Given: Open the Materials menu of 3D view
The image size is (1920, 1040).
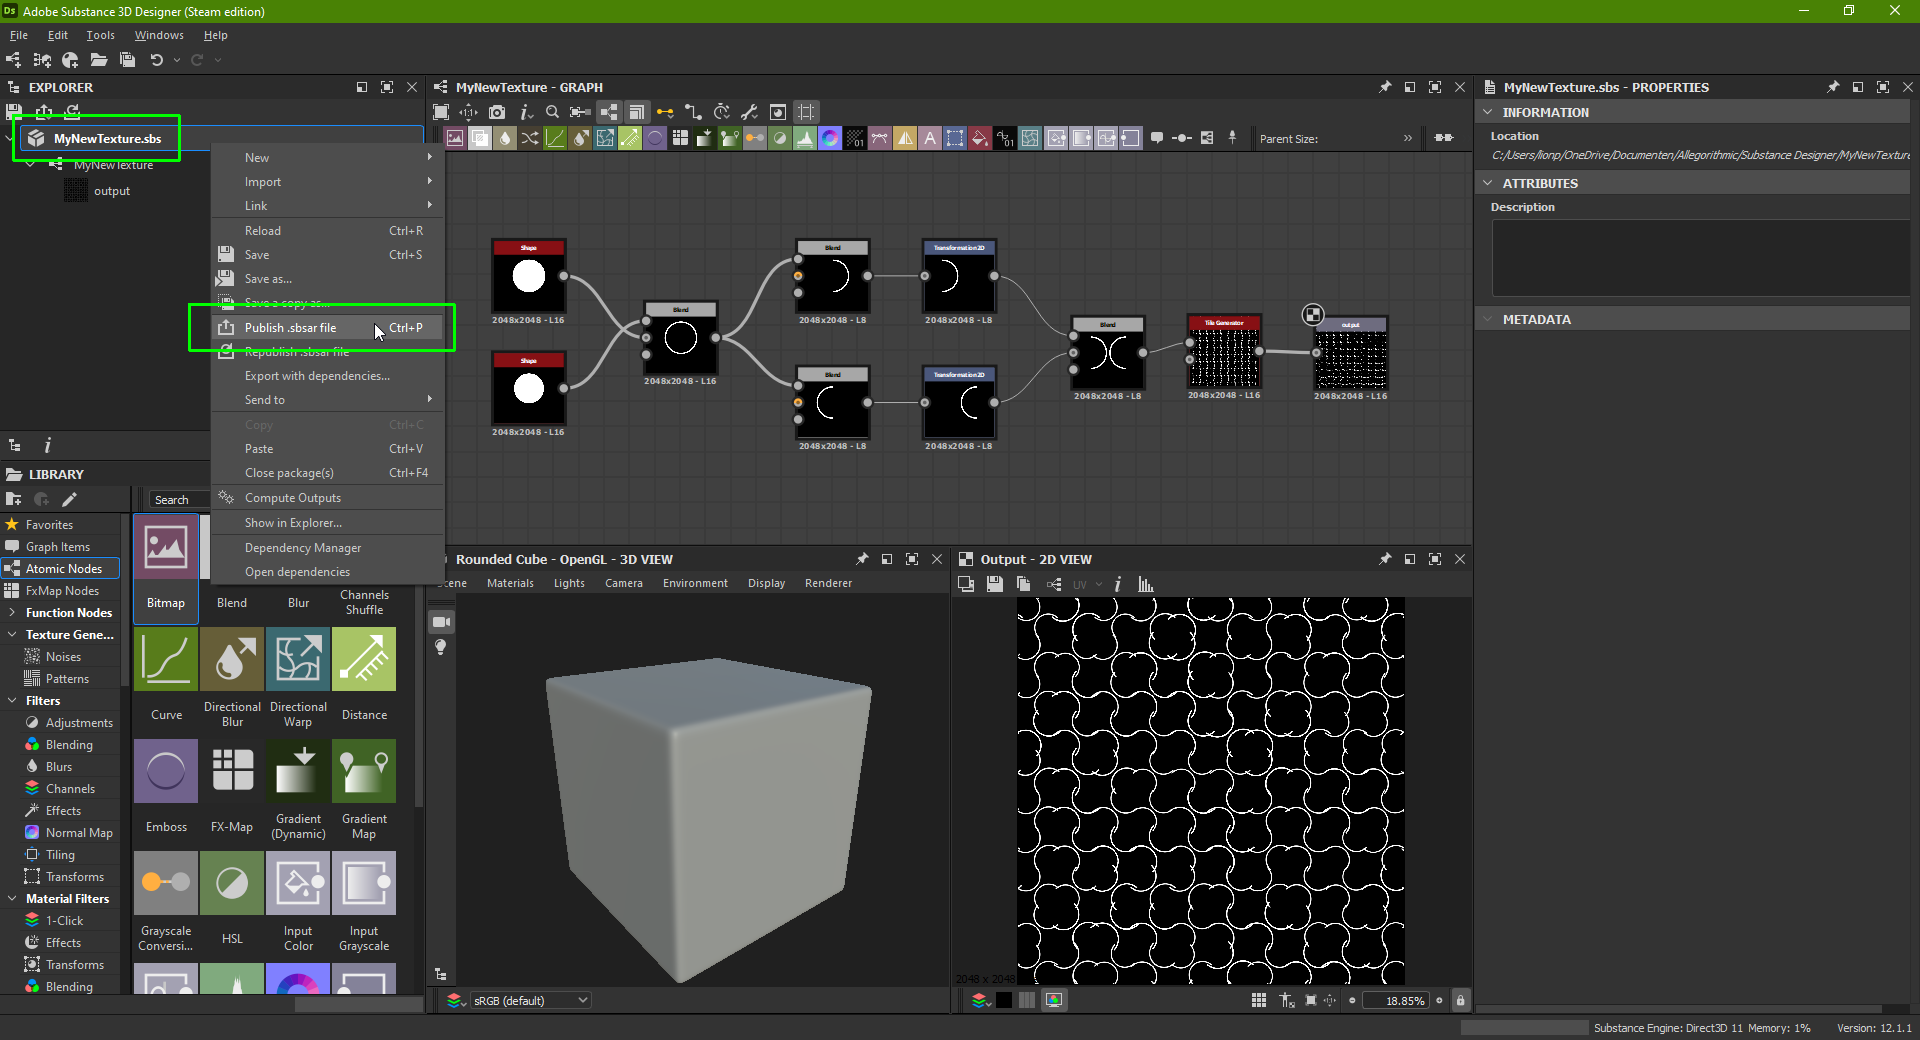Looking at the screenshot, I should tap(510, 583).
